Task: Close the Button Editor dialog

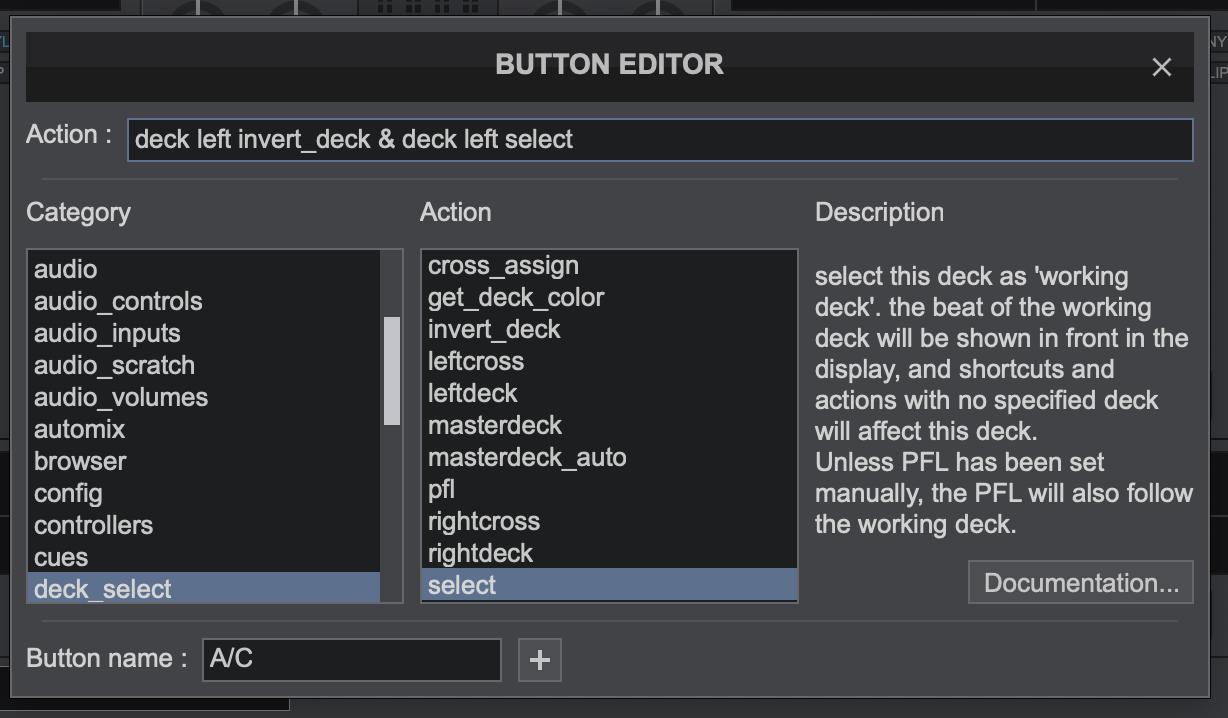Action: [x=1161, y=67]
